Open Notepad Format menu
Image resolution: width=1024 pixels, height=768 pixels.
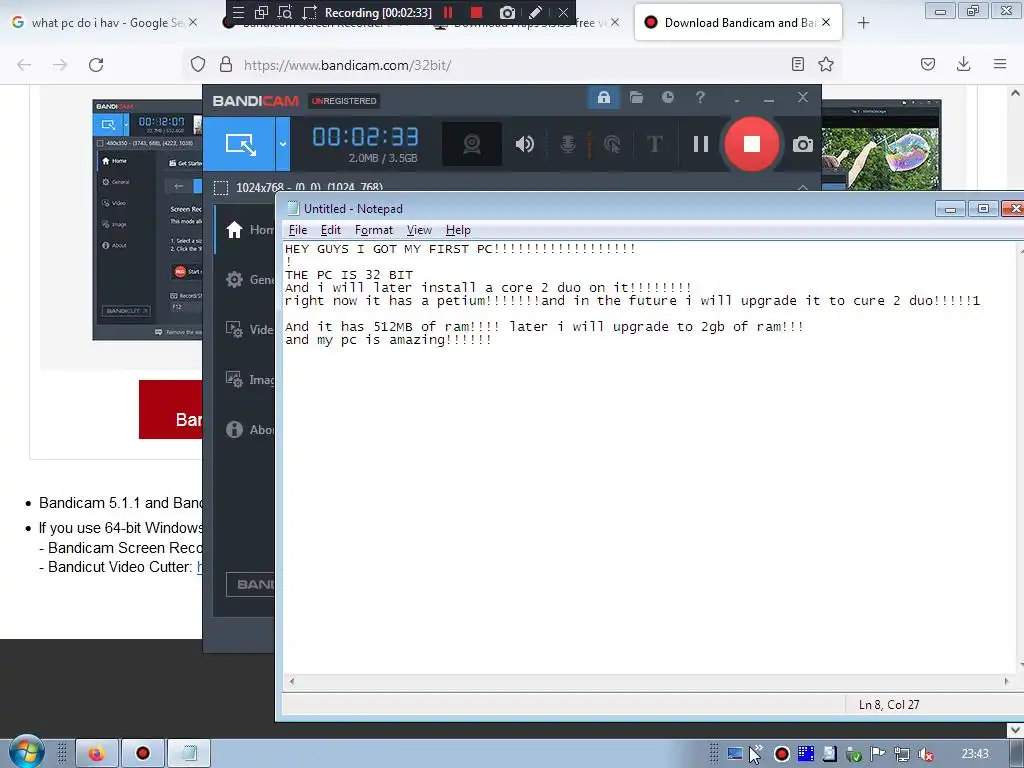click(374, 230)
